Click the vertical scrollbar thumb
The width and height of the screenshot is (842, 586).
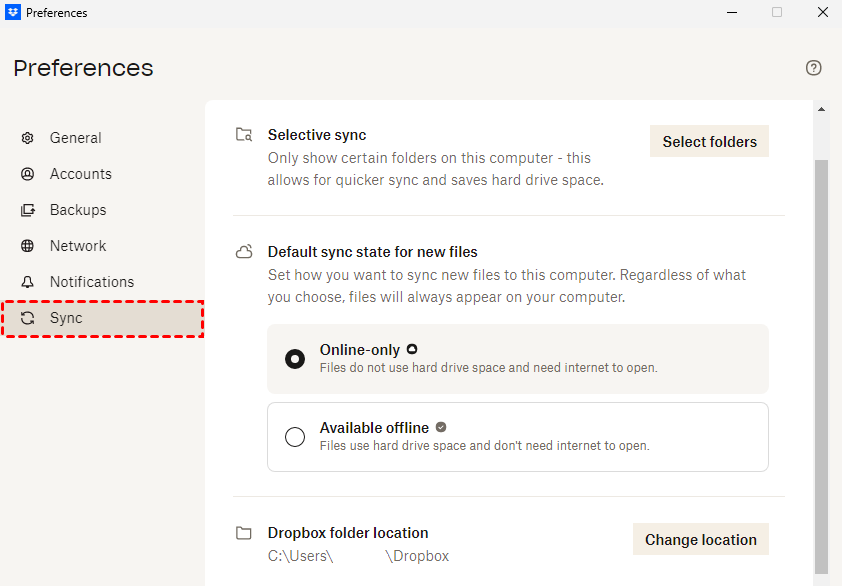(822, 360)
